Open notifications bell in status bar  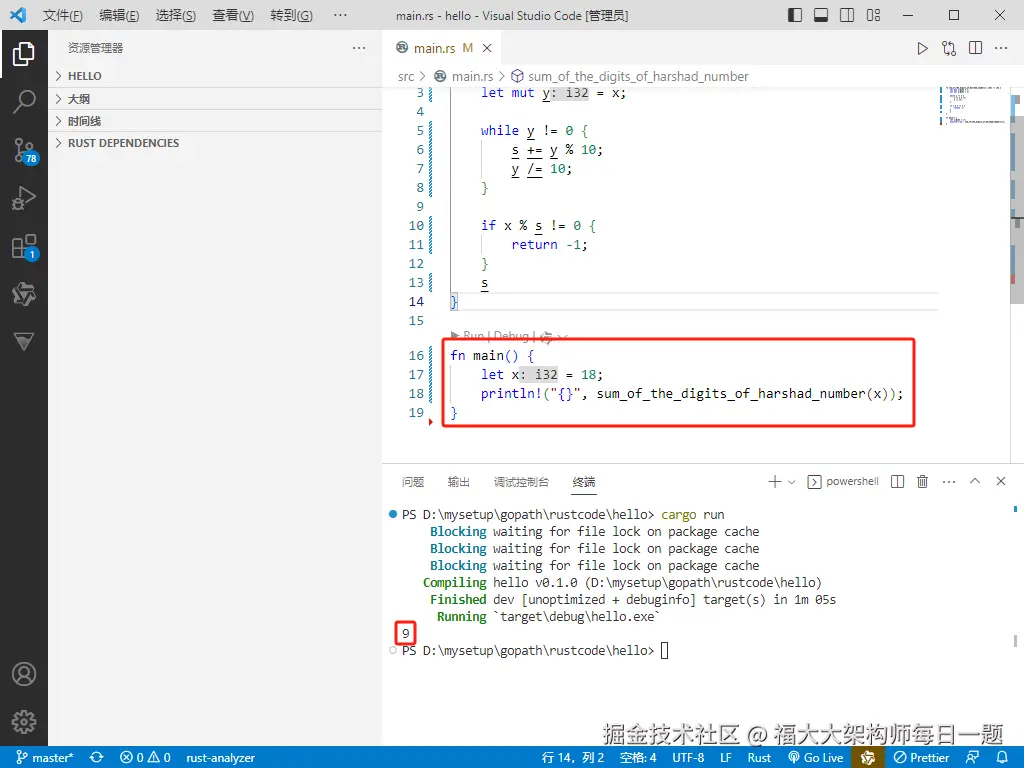pos(1002,758)
